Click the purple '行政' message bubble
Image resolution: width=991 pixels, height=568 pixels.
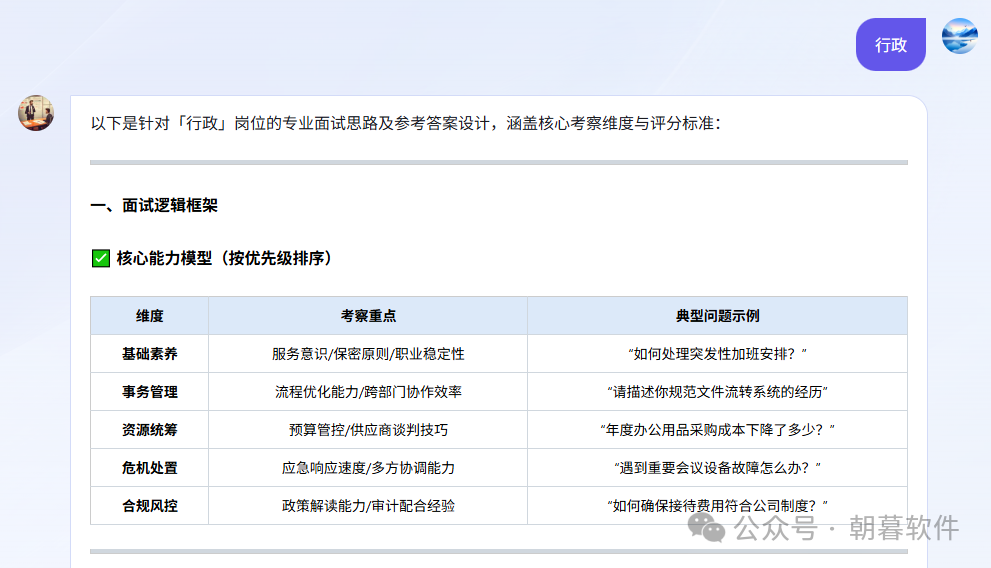[x=891, y=45]
